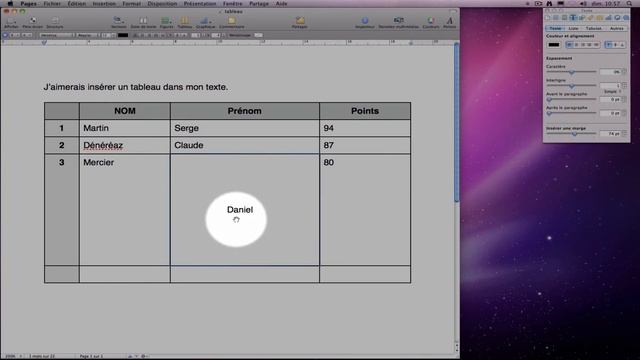Open the Polices fonts panel icon
The image size is (640, 360).
pyautogui.click(x=449, y=21)
